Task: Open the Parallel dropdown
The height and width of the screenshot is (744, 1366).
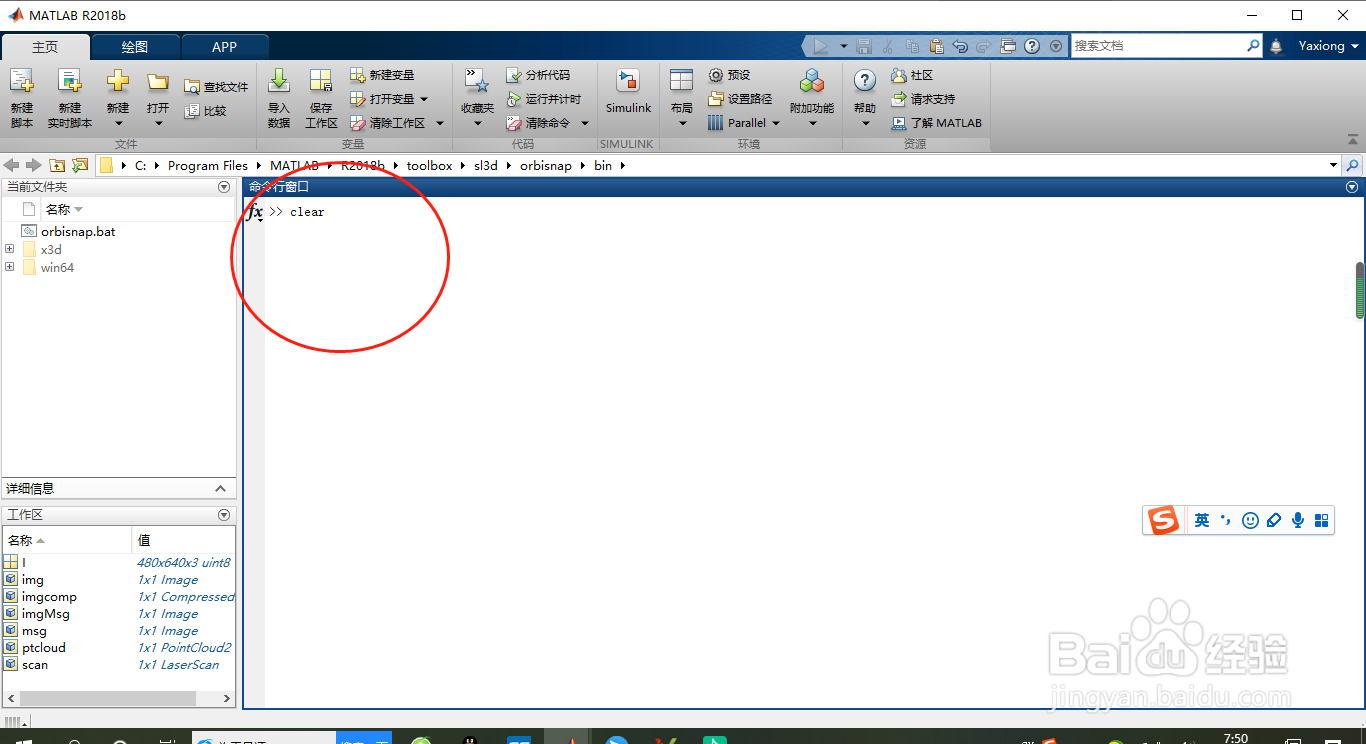Action: (x=776, y=123)
